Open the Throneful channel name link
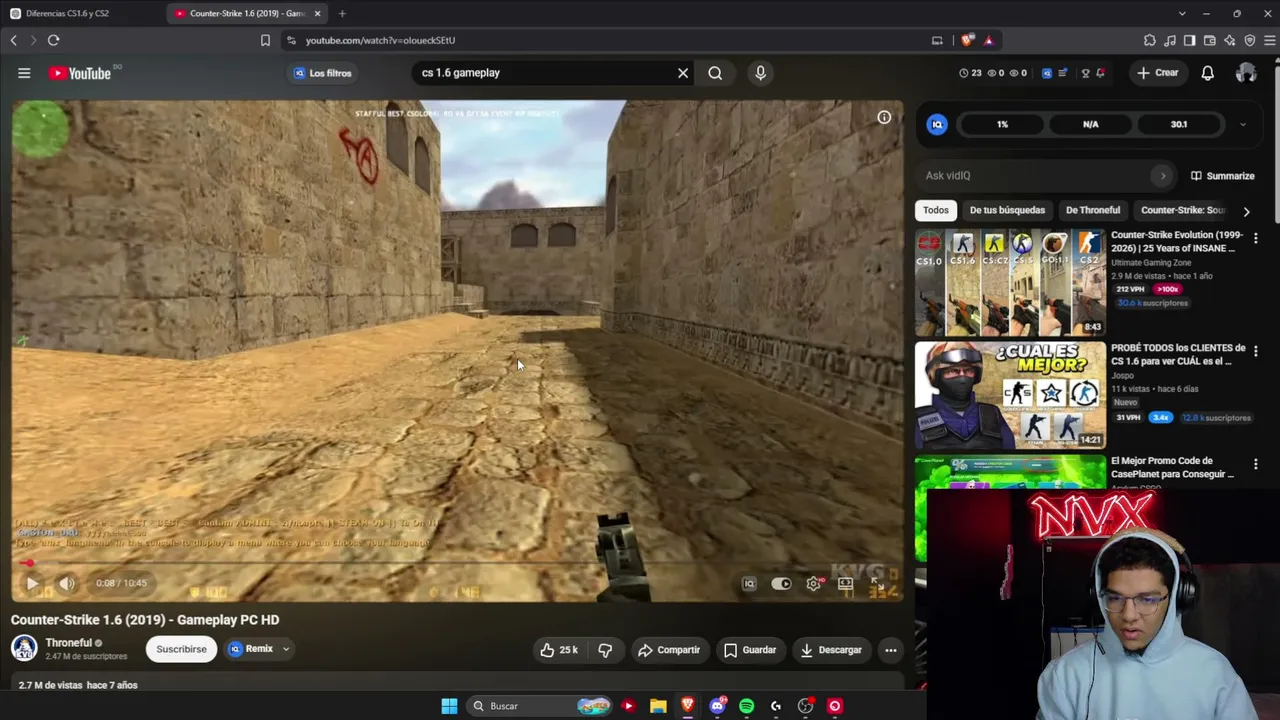Screen dimensions: 1280x720 68,643
